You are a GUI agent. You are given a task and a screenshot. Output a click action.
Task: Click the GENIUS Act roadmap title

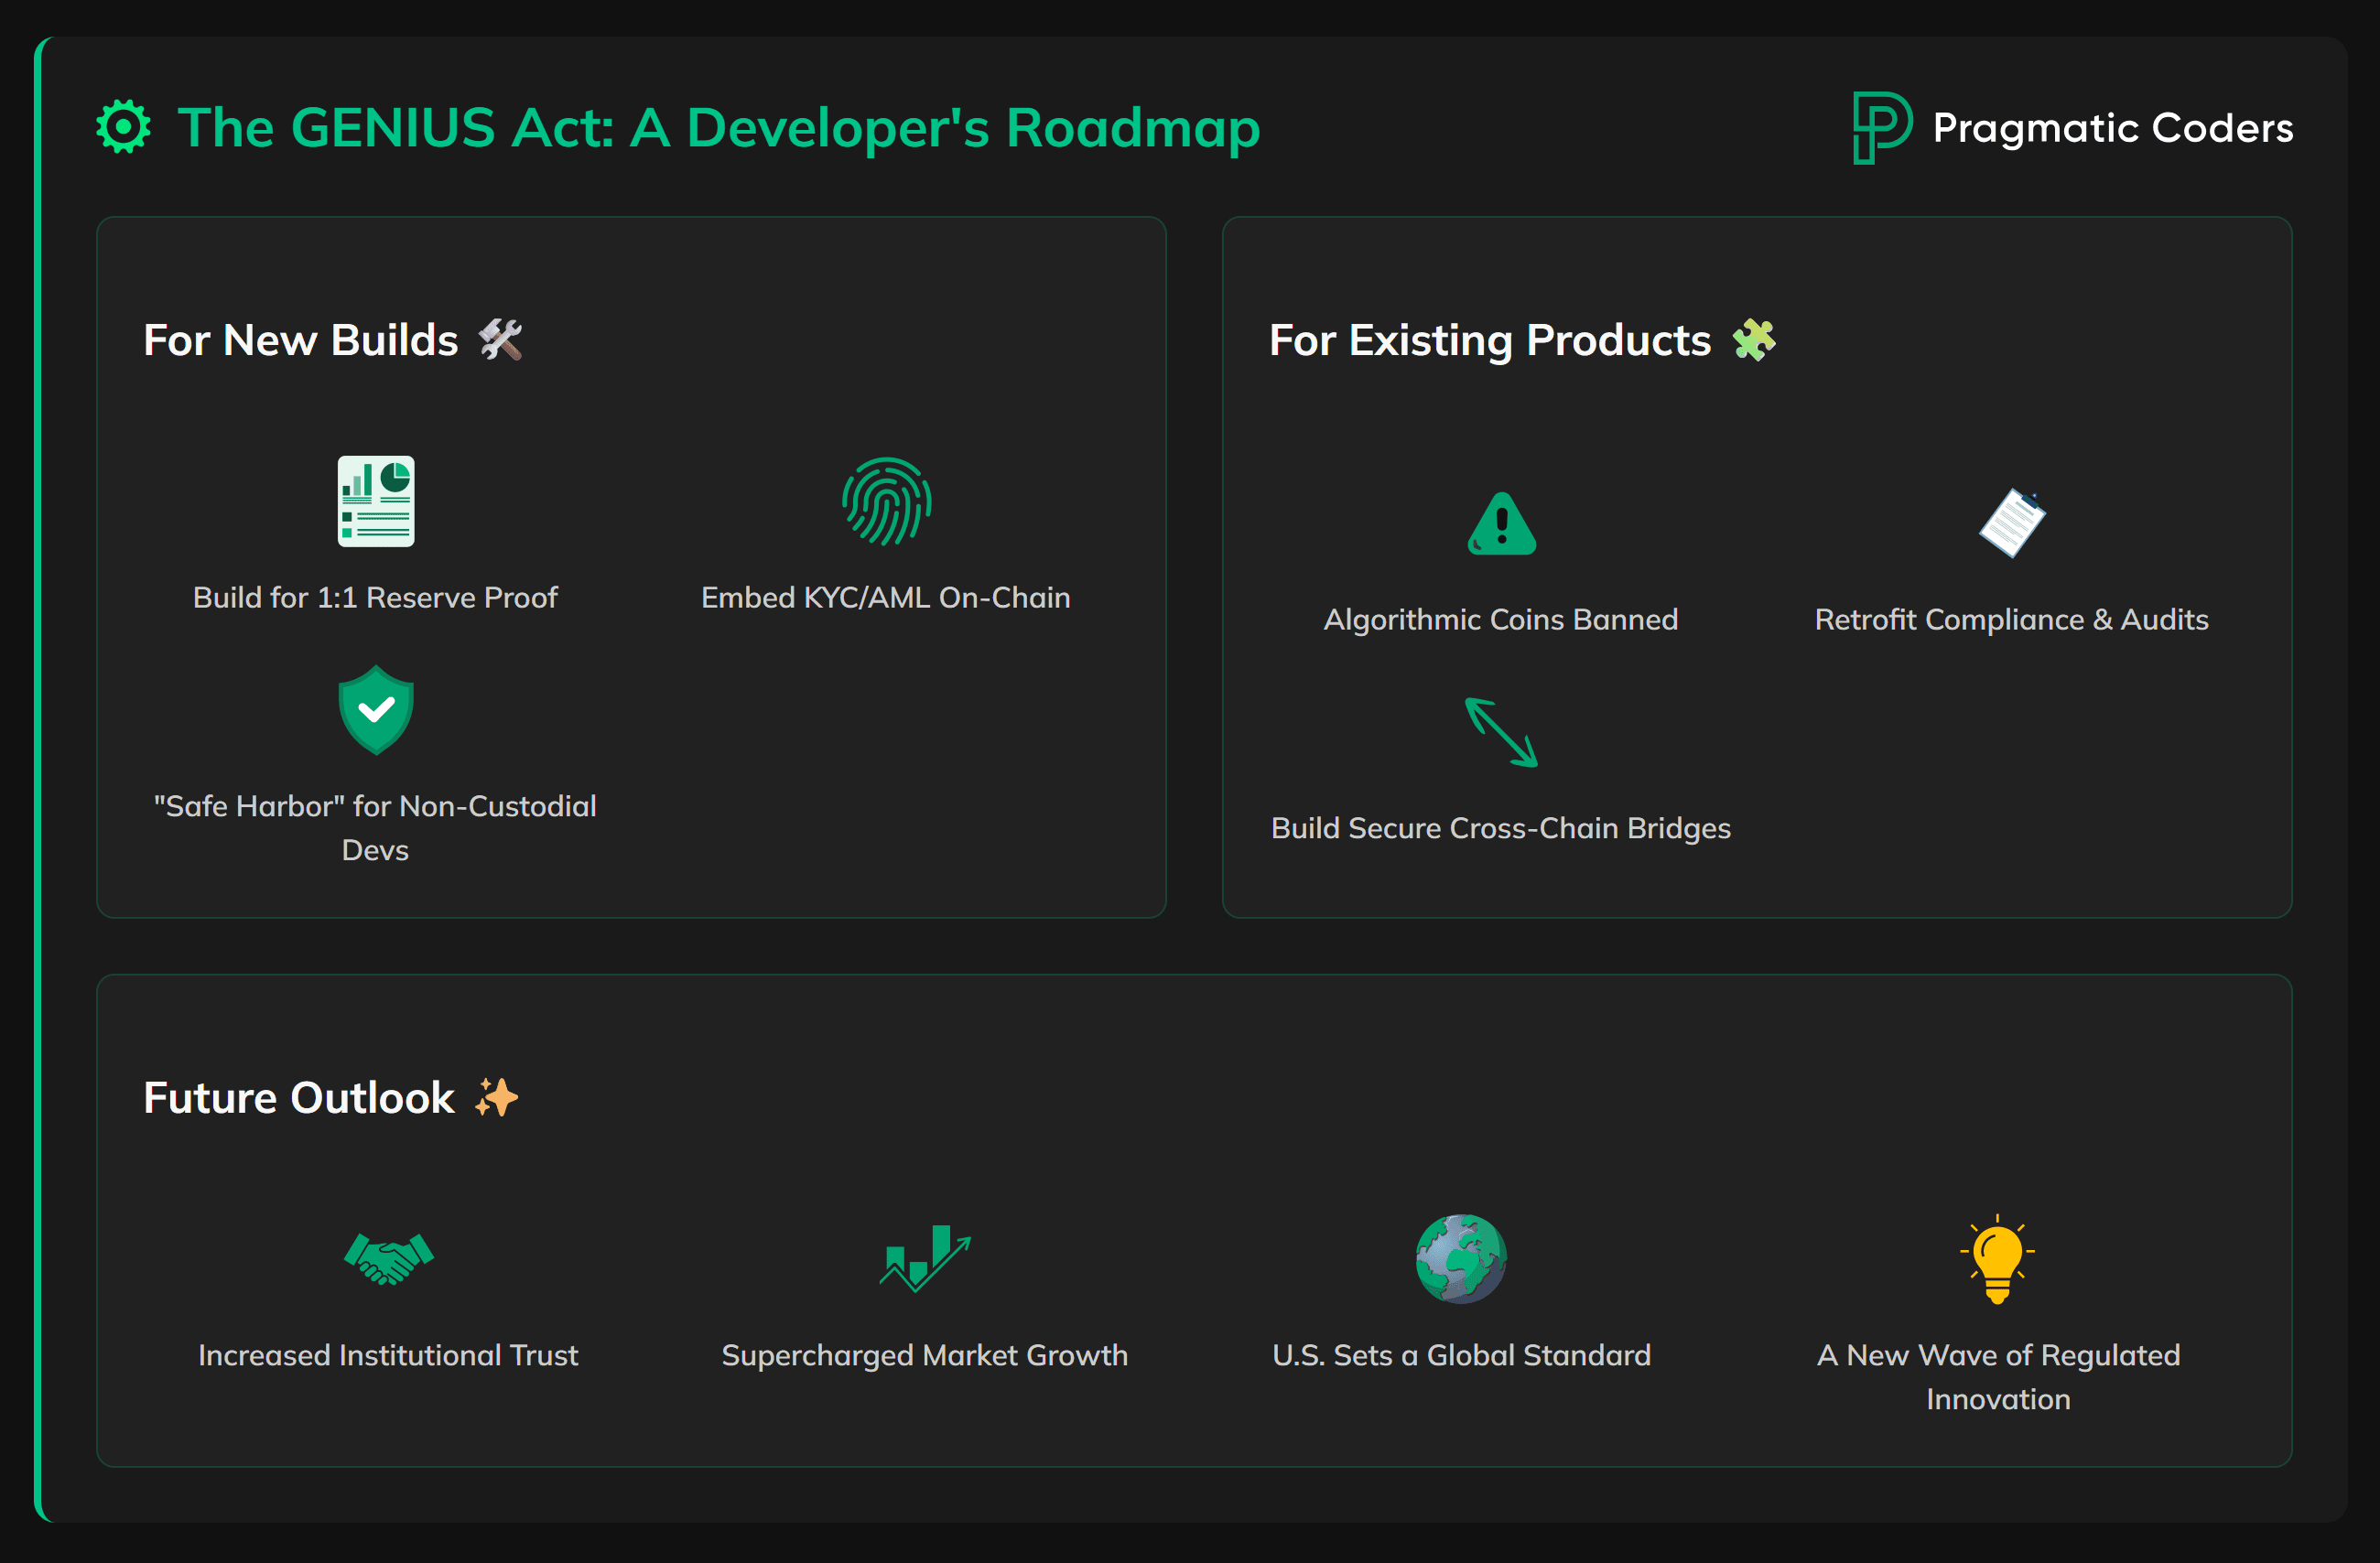[x=718, y=128]
